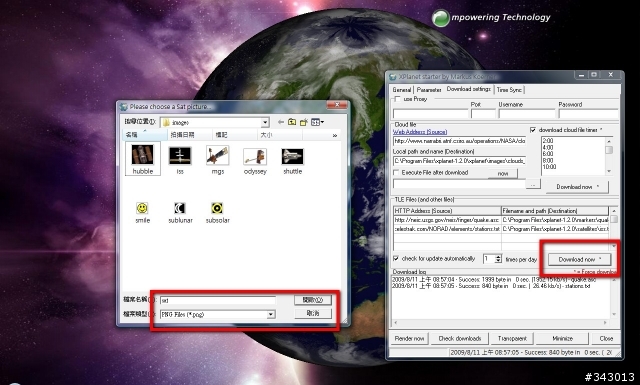Click the download log horizontal scrollbar
The image size is (640, 385).
(x=500, y=323)
